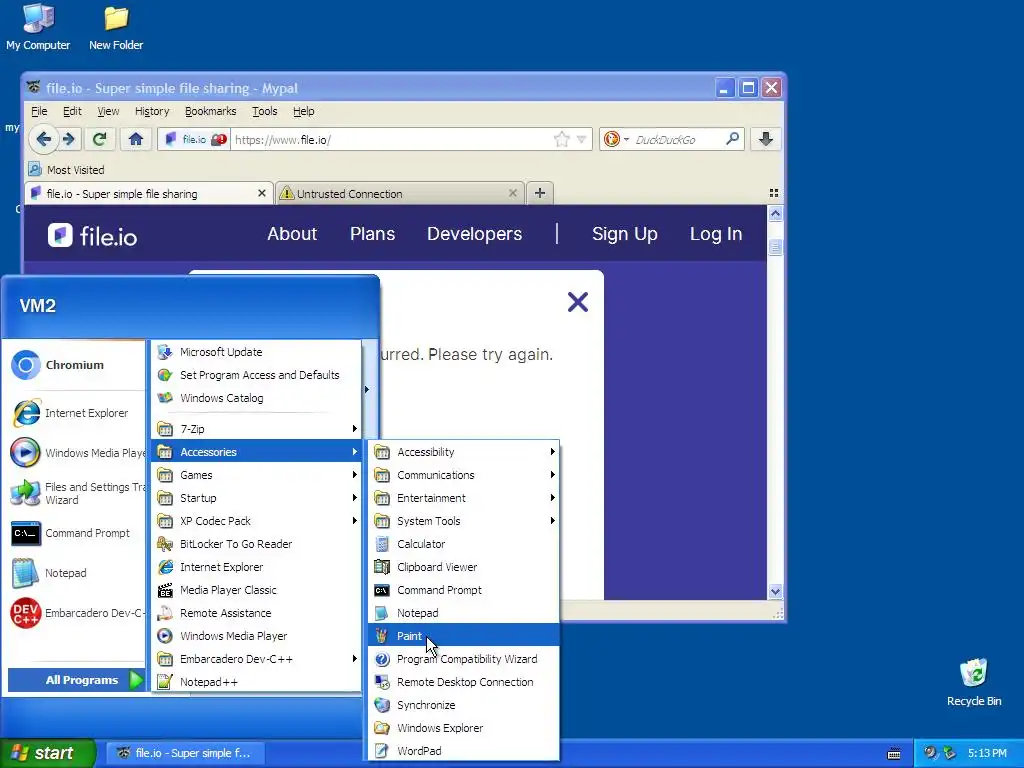Image resolution: width=1024 pixels, height=768 pixels.
Task: Click the All Programs button
Action: 76,680
